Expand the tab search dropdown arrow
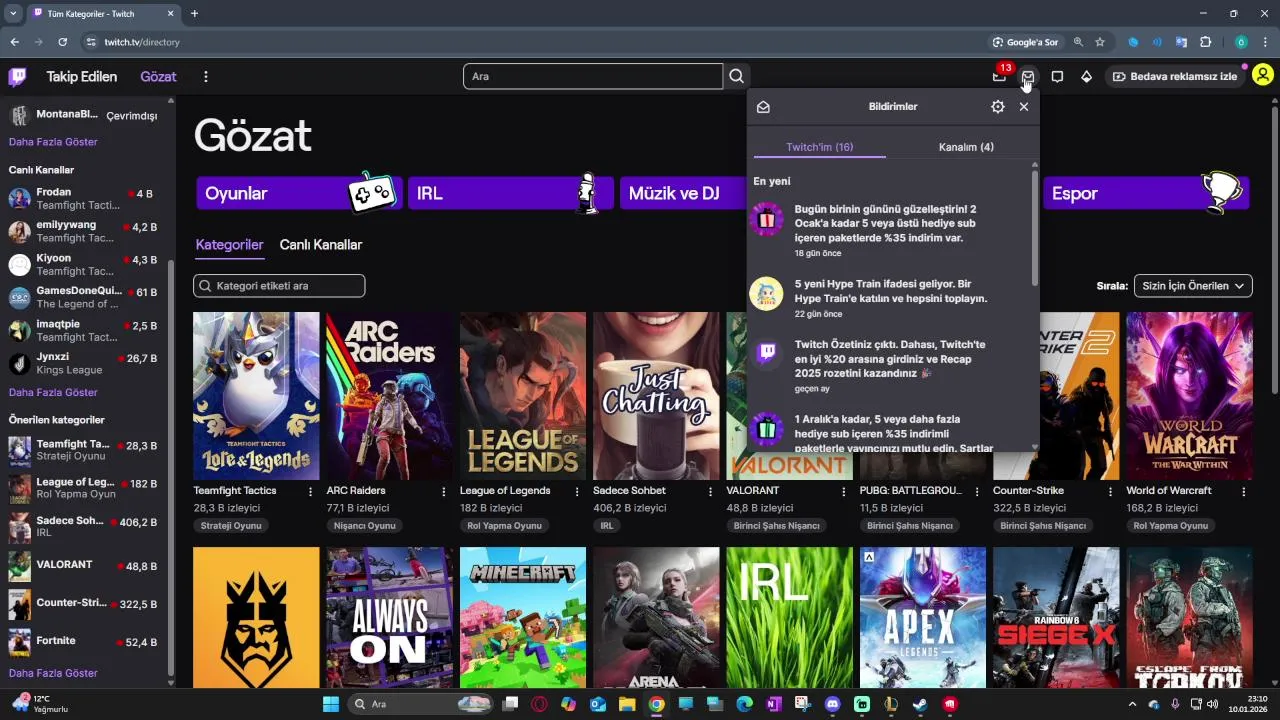1280x720 pixels. 14,13
